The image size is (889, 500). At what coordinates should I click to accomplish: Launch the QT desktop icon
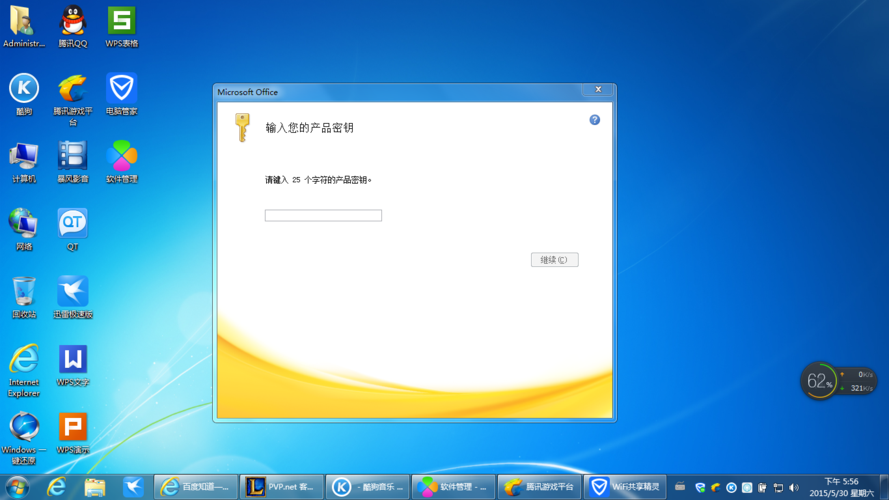click(73, 230)
